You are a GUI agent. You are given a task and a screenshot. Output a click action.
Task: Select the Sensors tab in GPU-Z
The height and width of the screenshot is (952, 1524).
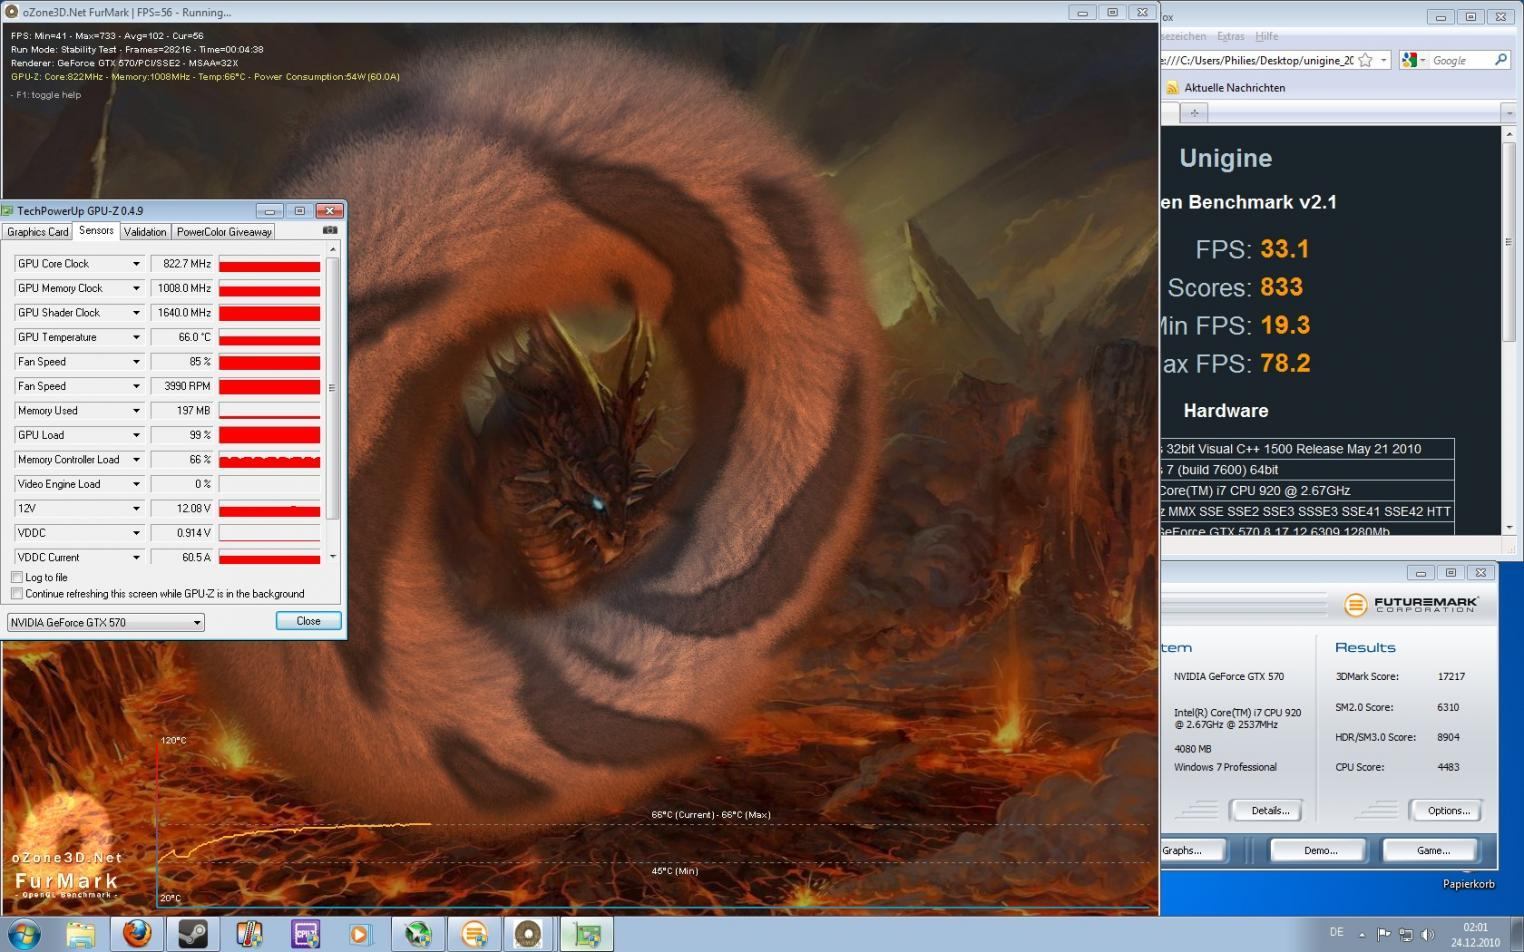[x=96, y=231]
